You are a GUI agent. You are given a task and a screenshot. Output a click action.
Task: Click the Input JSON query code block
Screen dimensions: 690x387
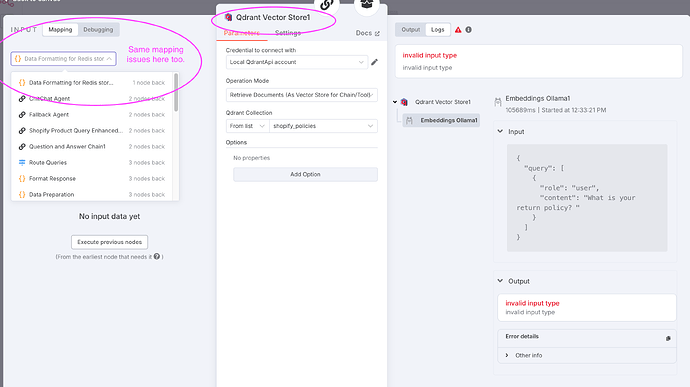pyautogui.click(x=587, y=198)
